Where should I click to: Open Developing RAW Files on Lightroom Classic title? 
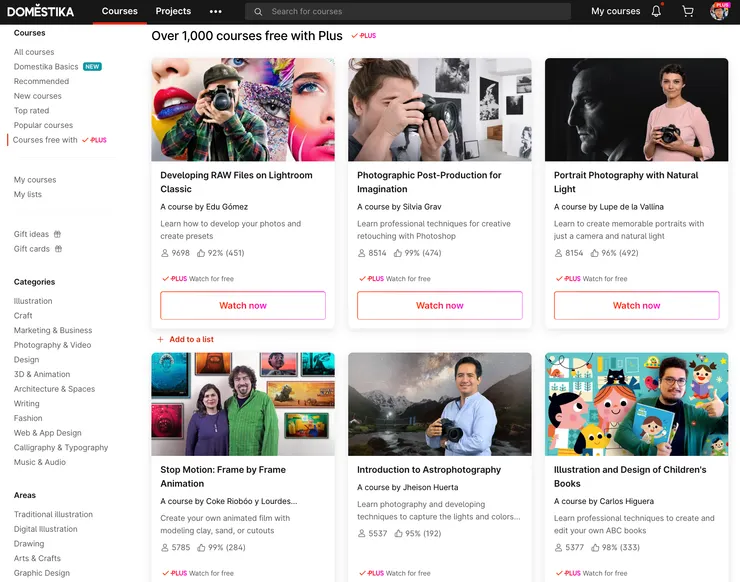click(236, 182)
